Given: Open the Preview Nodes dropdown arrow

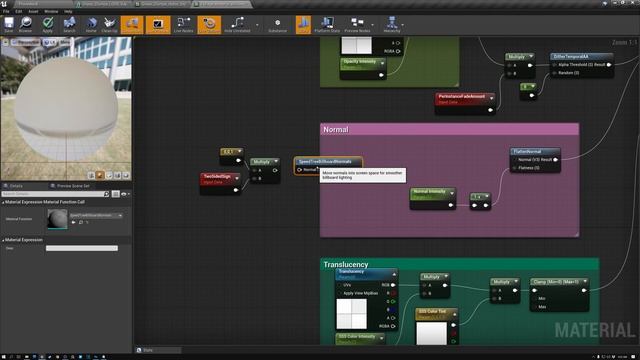Looking at the screenshot, I should (373, 25).
